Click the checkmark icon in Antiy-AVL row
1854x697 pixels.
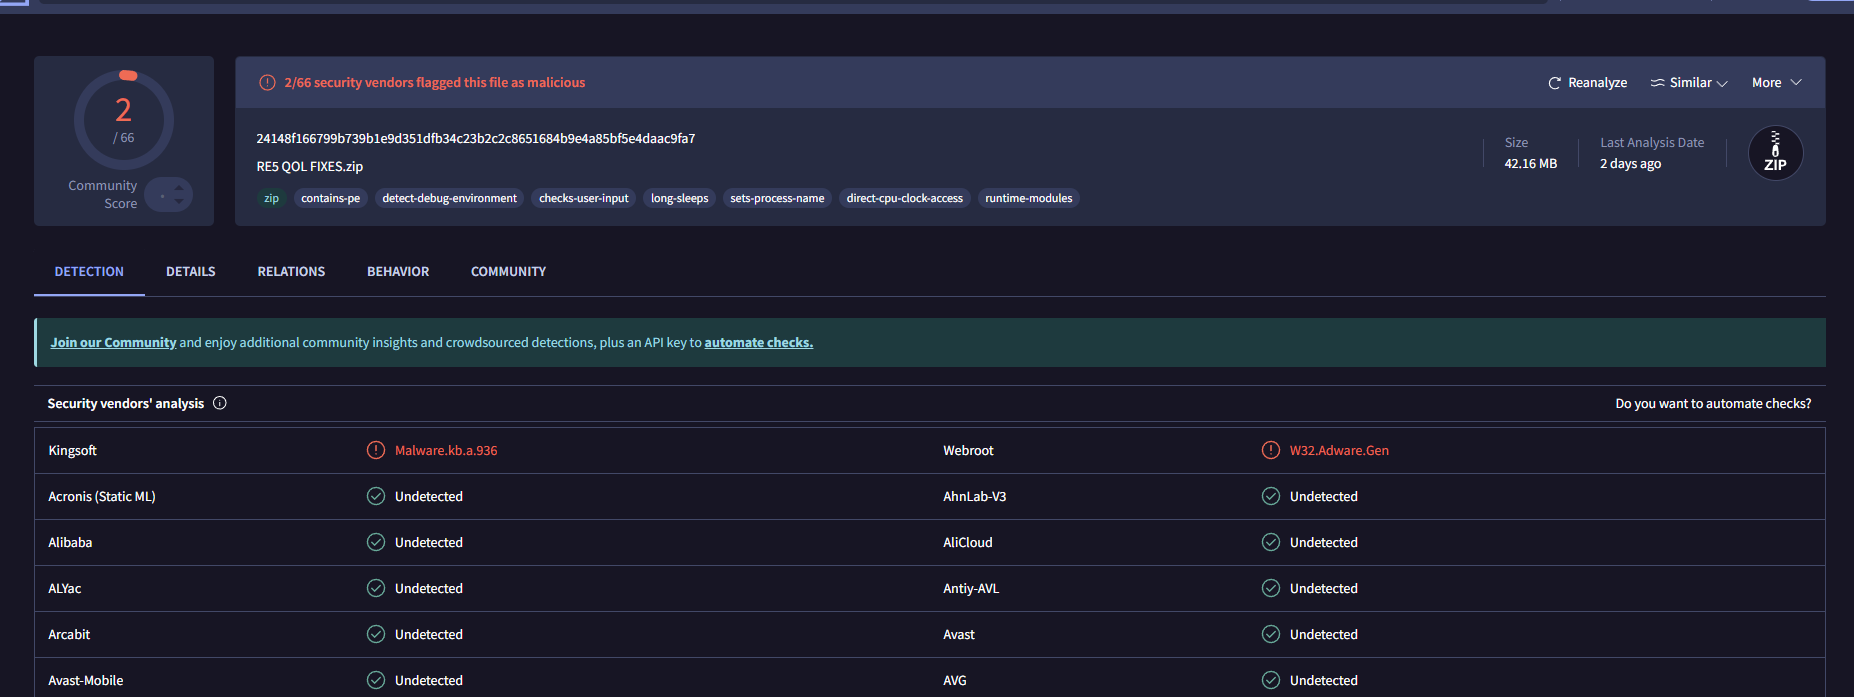1271,588
